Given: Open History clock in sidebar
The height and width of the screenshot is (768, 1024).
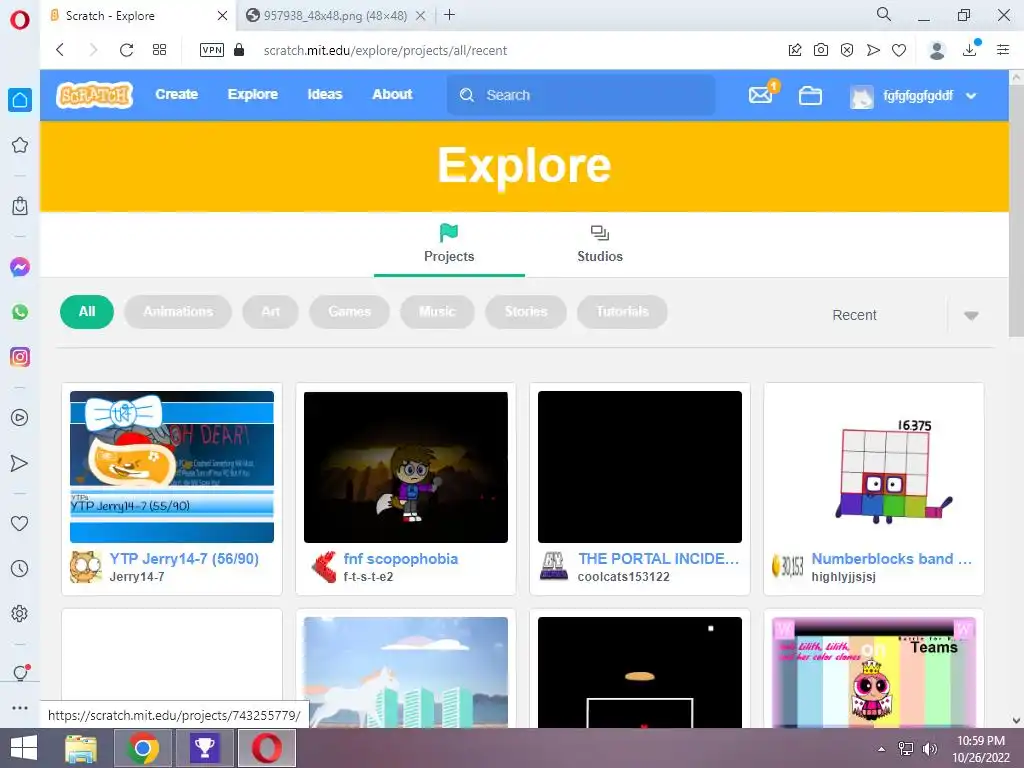Looking at the screenshot, I should [20, 569].
